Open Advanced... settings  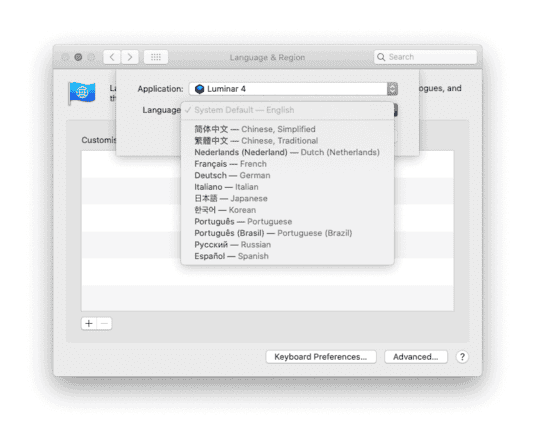(416, 357)
